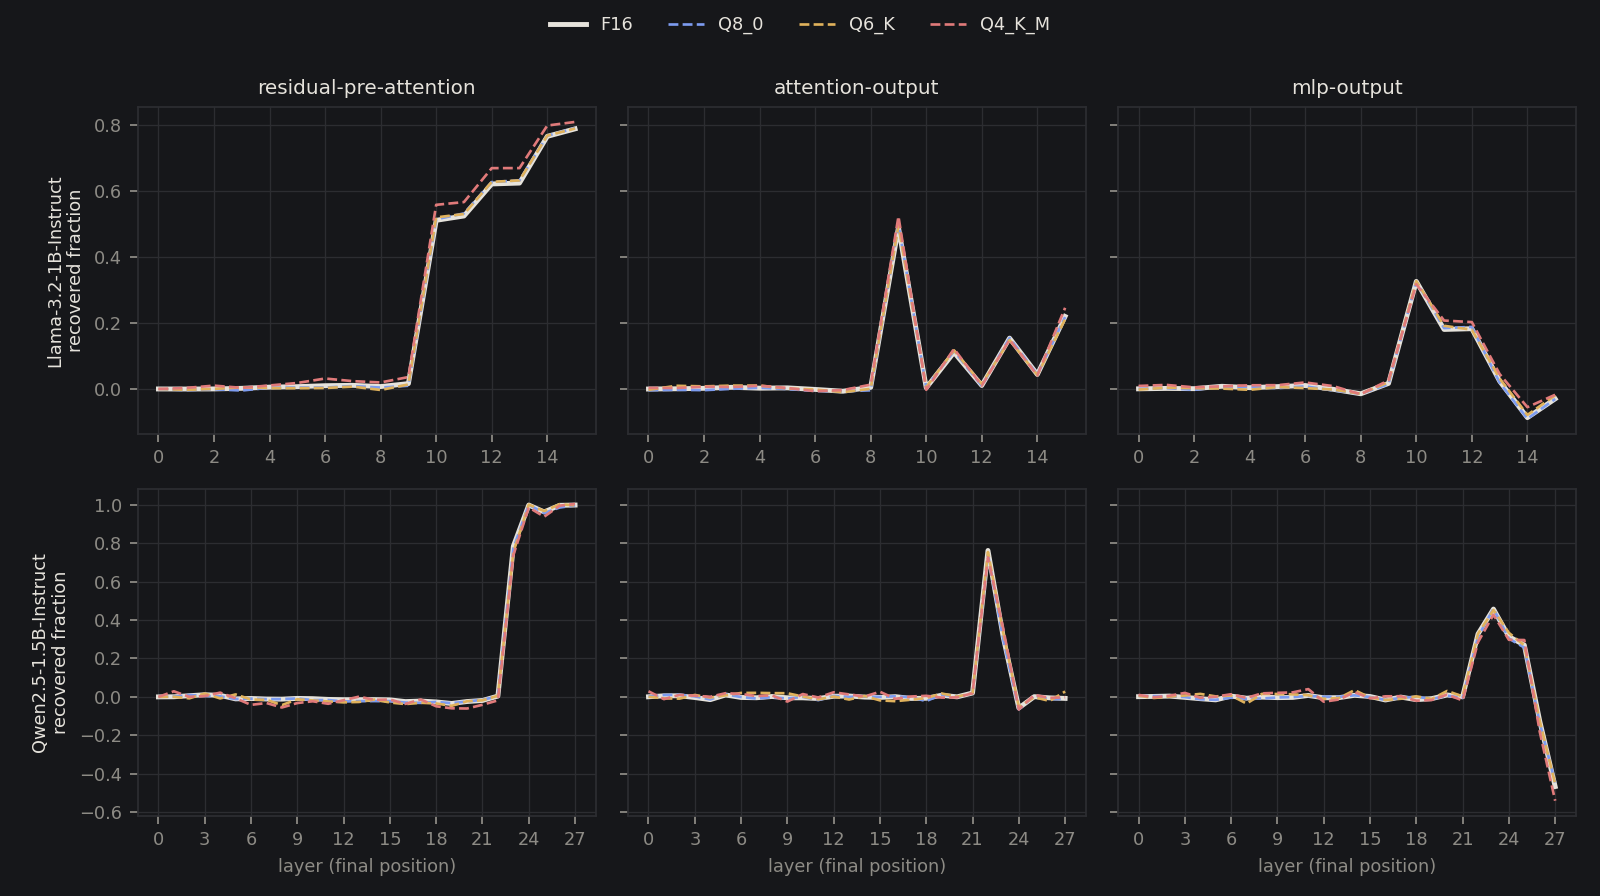Click the Llama-3.2-1B-Instruct y-axis label
The width and height of the screenshot is (1600, 896).
pyautogui.click(x=55, y=272)
